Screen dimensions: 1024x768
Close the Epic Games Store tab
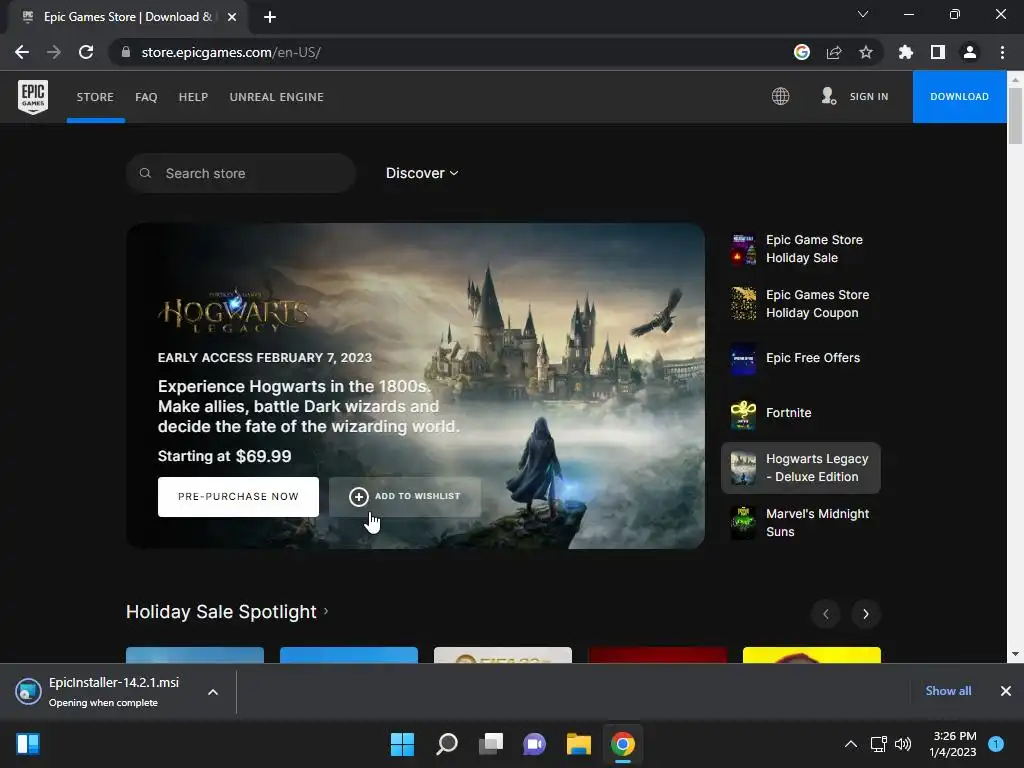click(232, 17)
